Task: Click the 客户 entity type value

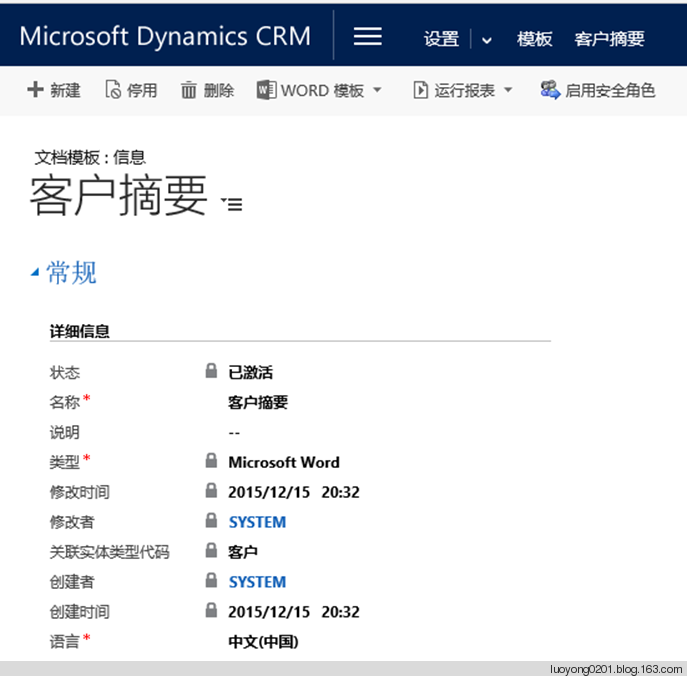Action: 243,552
